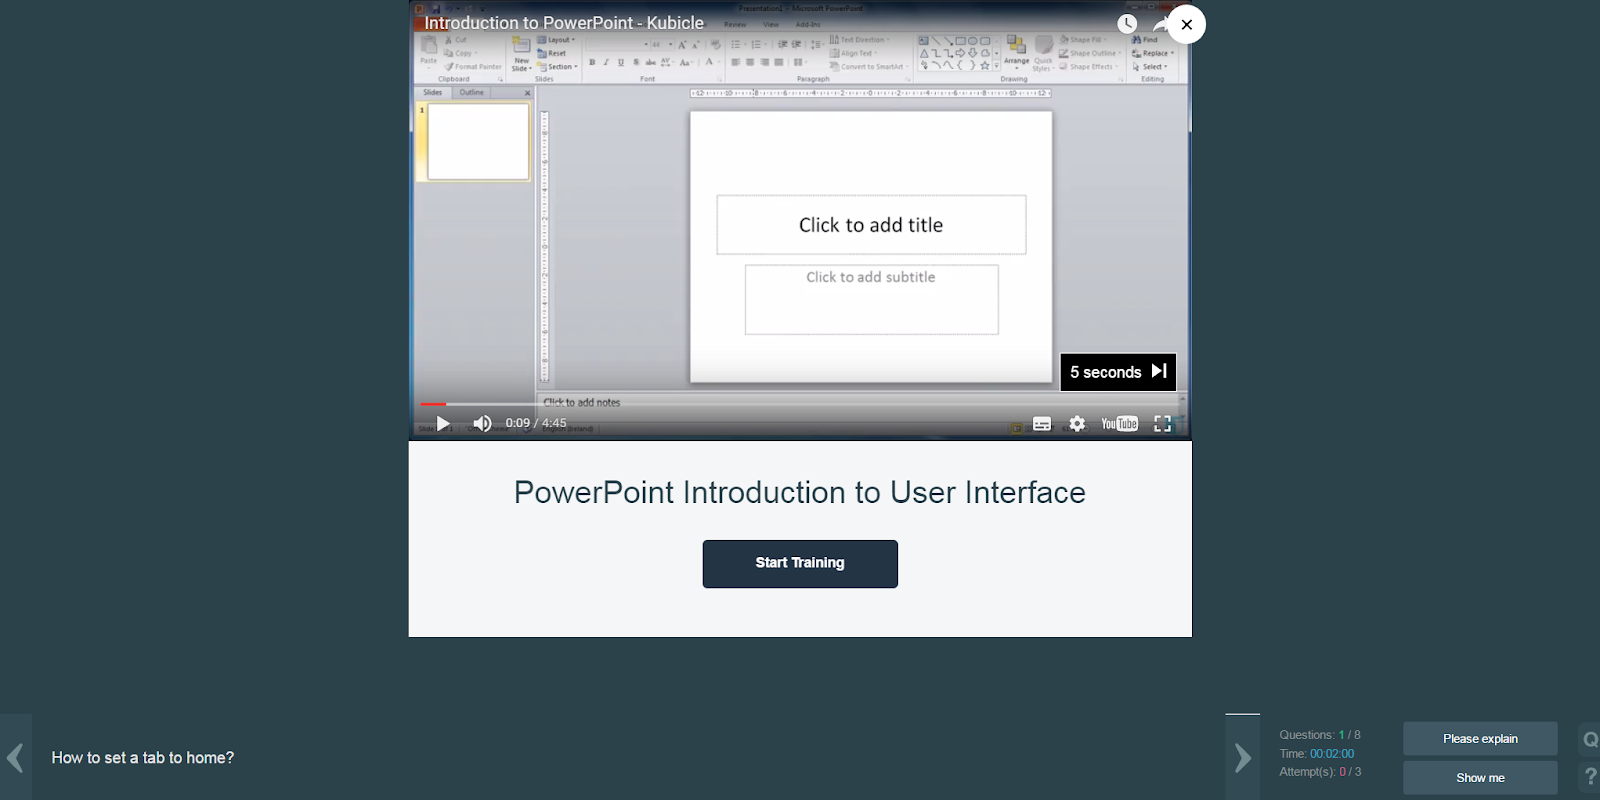Add video to Watch Later clock icon
Screen dimensions: 1600x800
1127,23
